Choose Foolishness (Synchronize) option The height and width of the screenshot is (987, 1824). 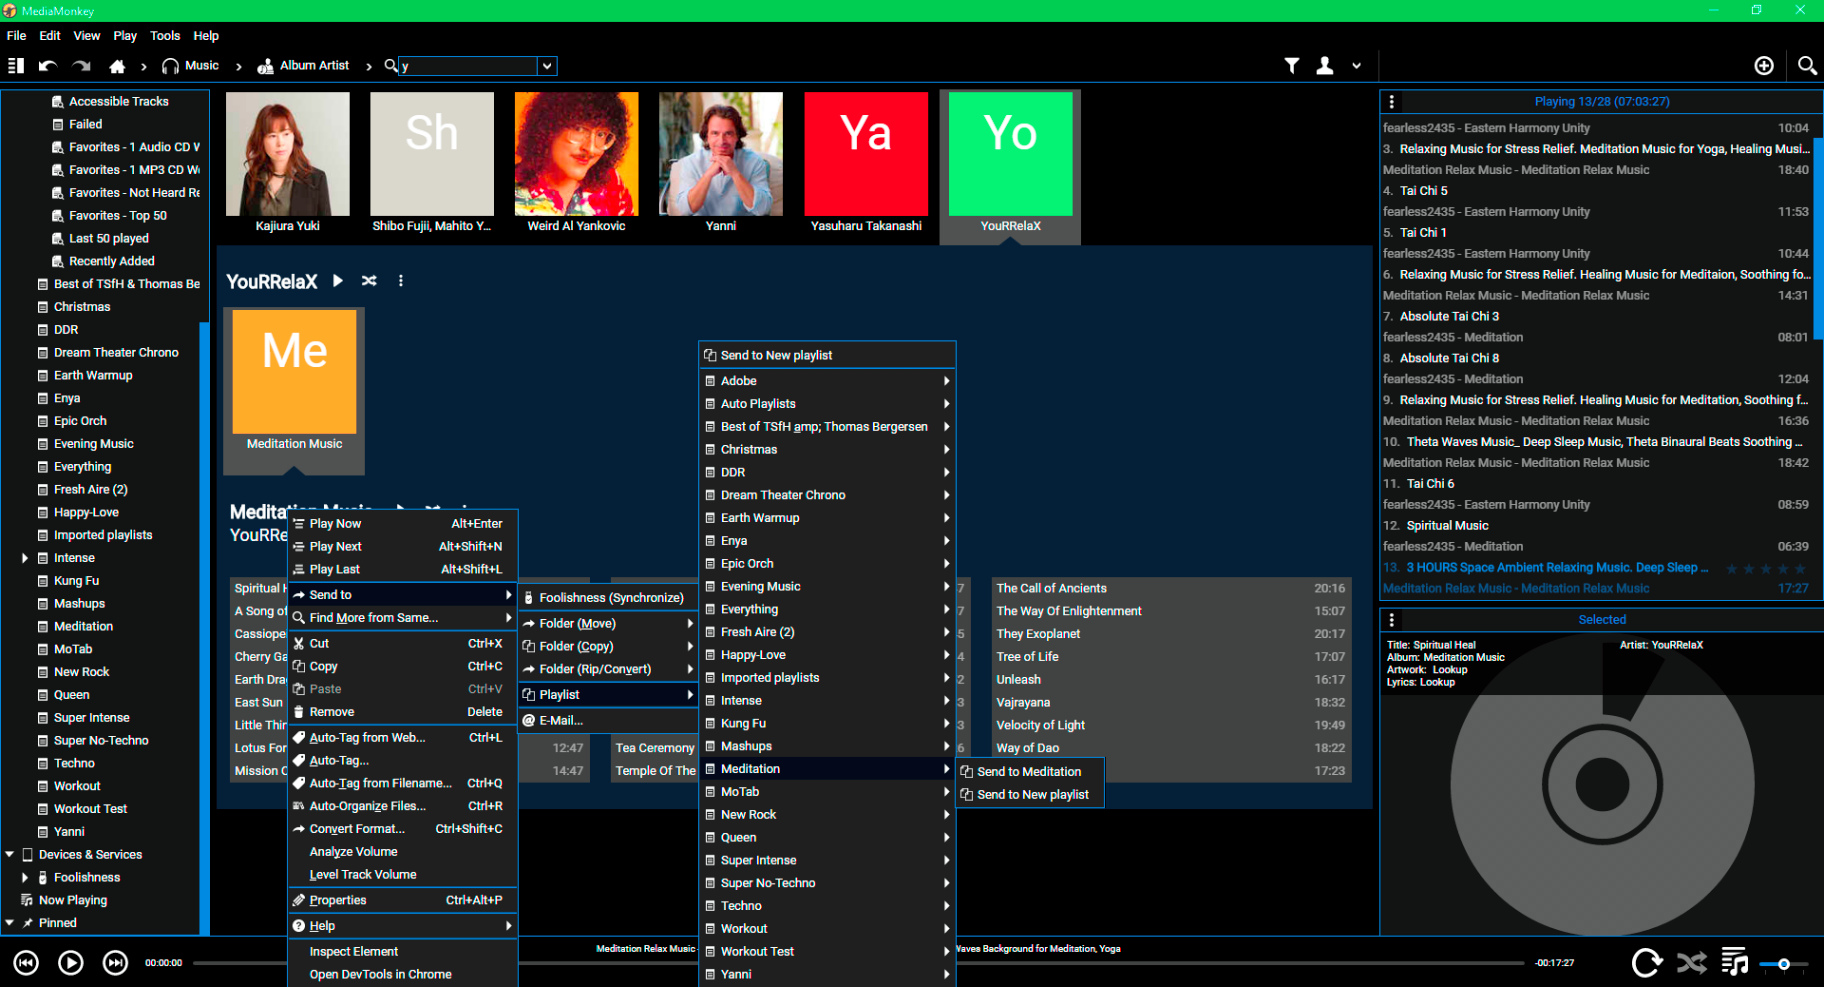608,598
